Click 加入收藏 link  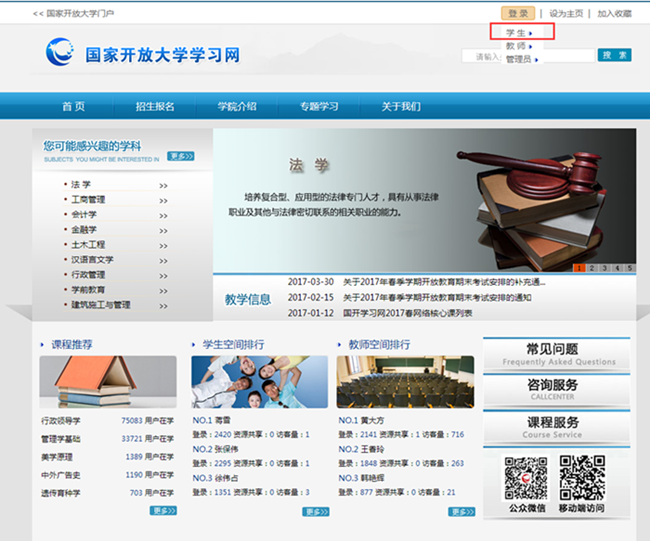point(614,14)
